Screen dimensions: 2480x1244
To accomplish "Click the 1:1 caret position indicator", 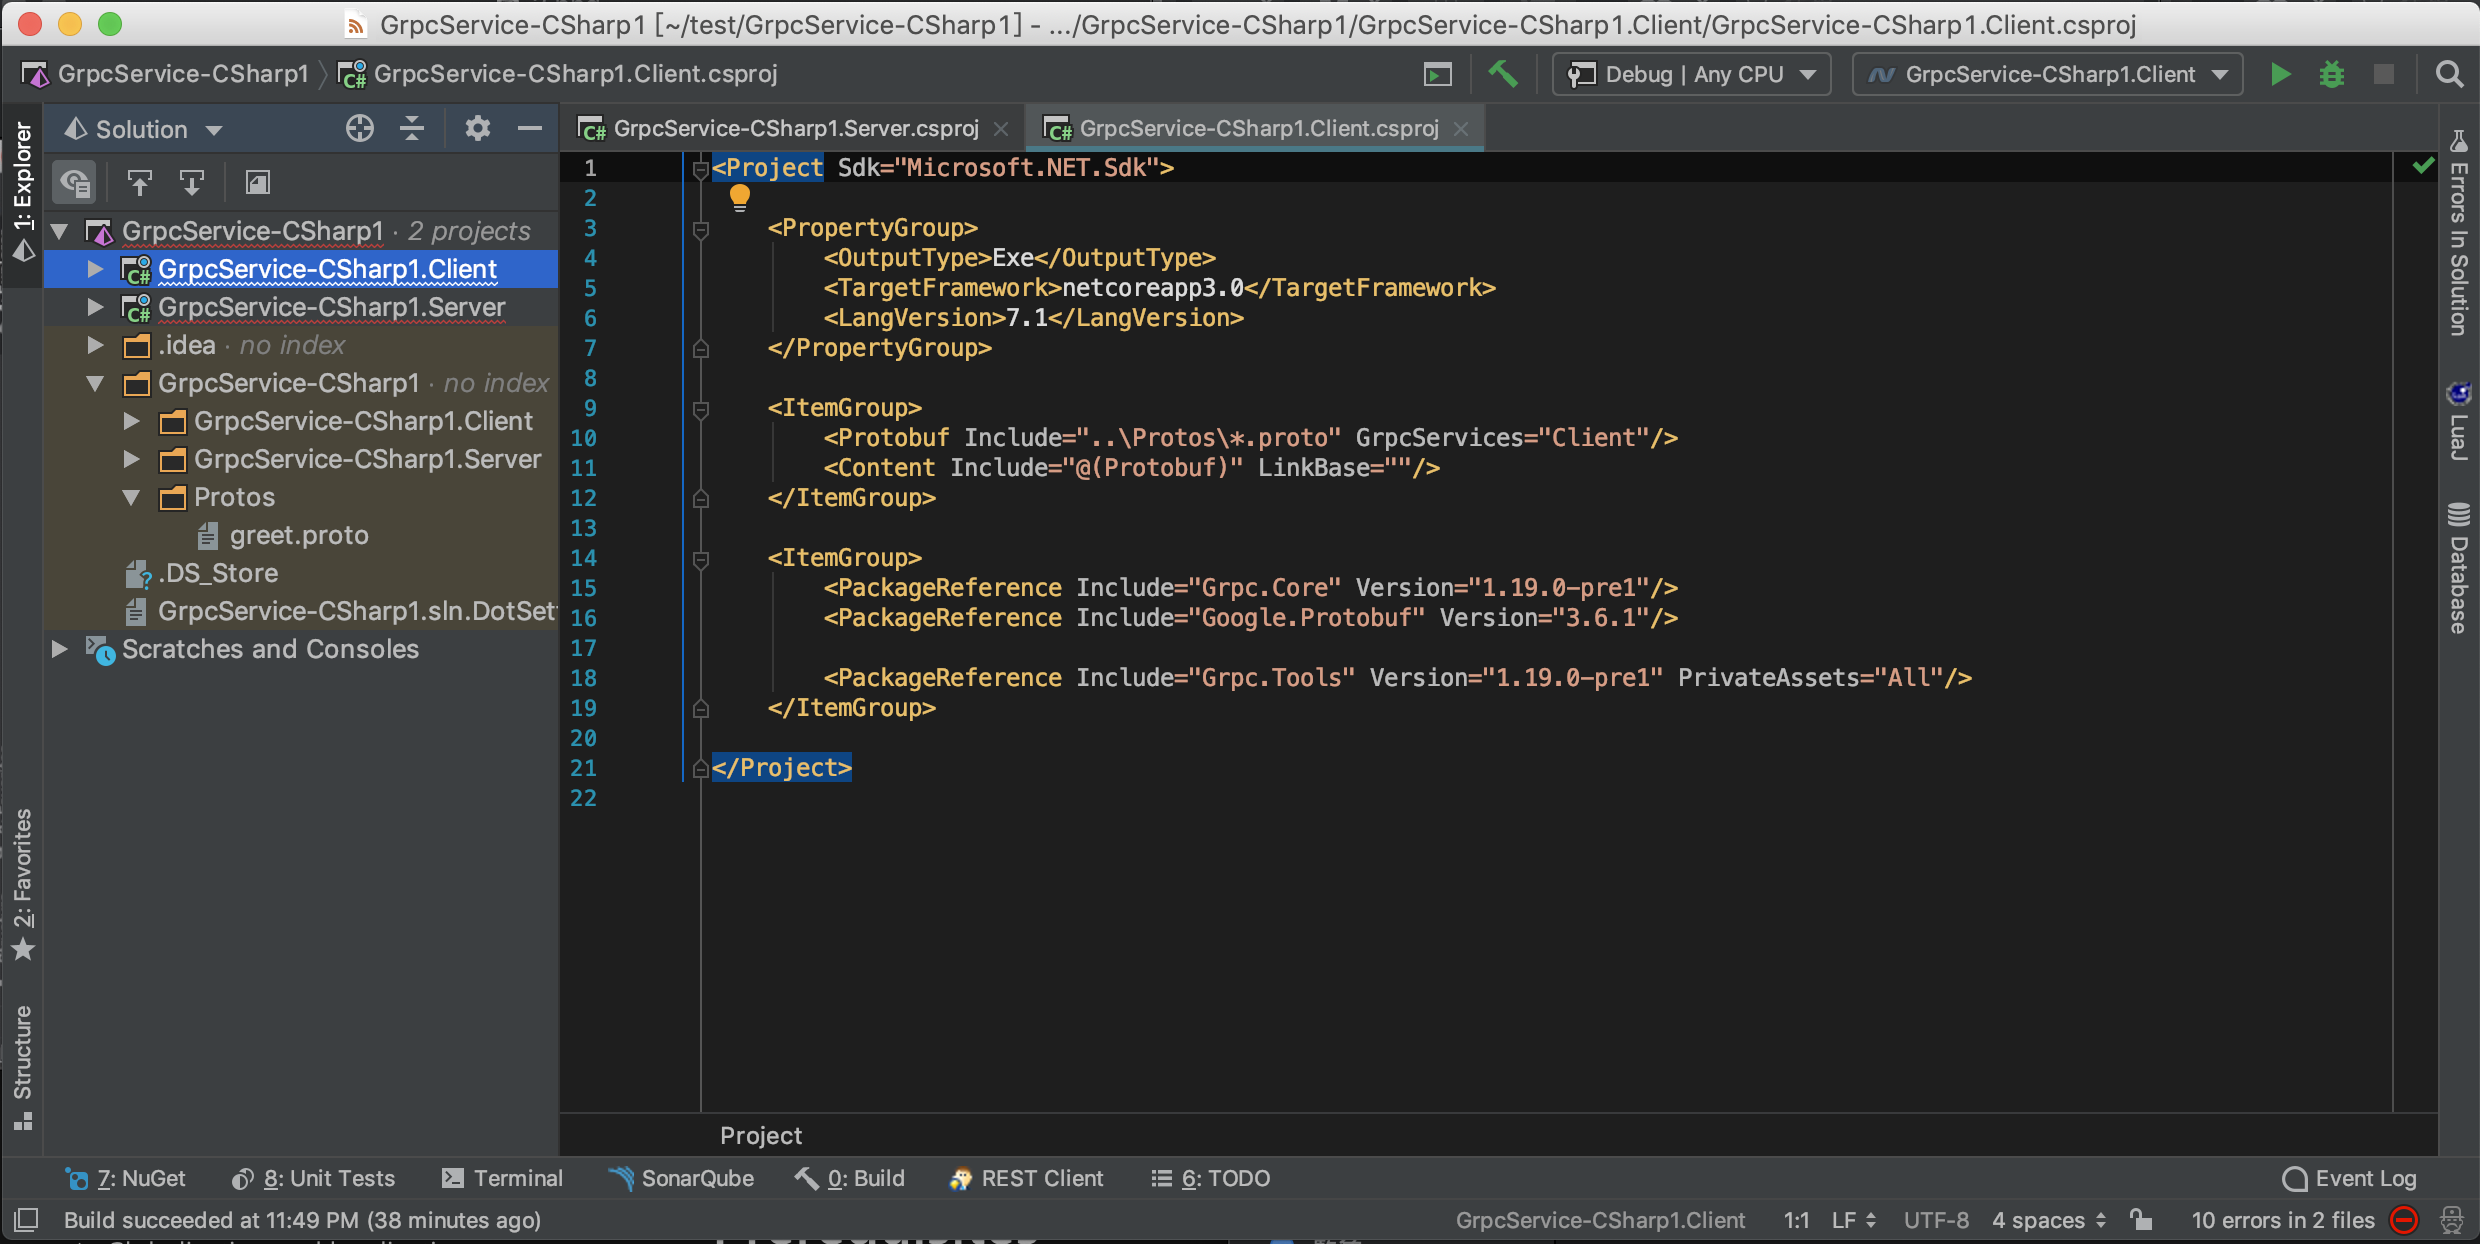I will pyautogui.click(x=1797, y=1220).
